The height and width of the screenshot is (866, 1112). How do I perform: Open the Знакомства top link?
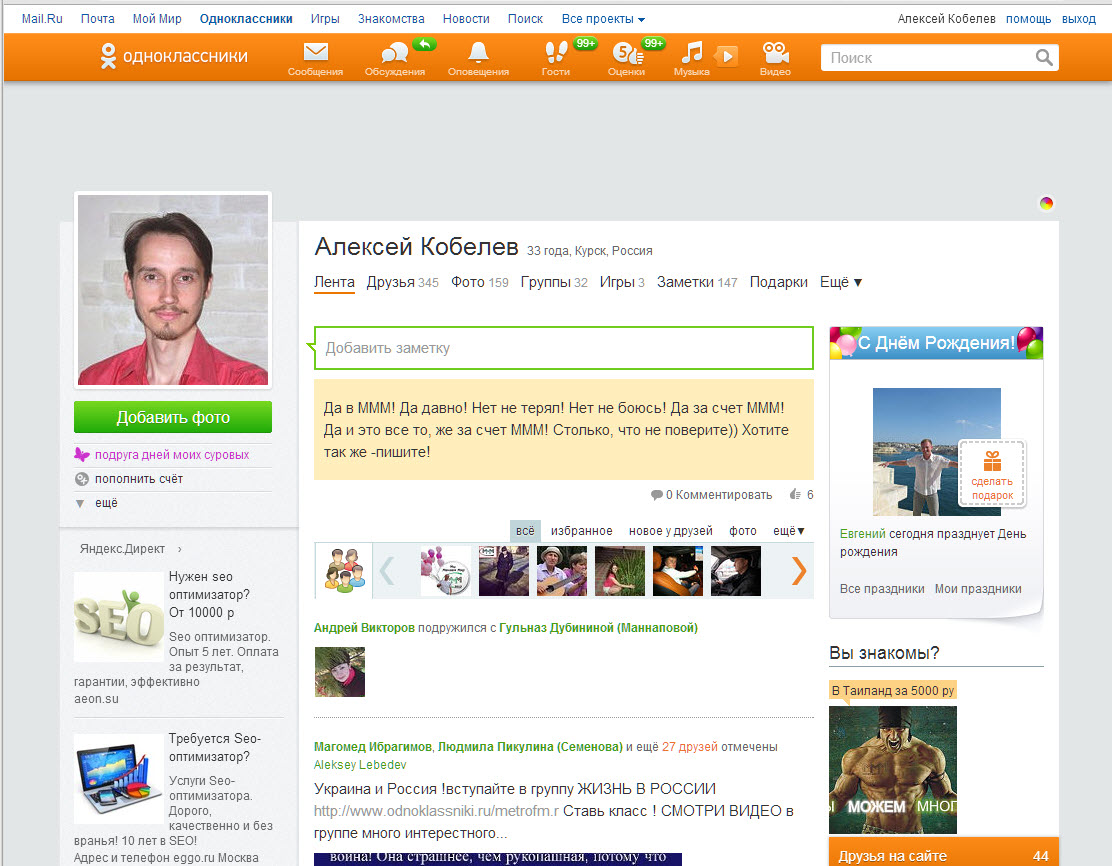(x=391, y=19)
